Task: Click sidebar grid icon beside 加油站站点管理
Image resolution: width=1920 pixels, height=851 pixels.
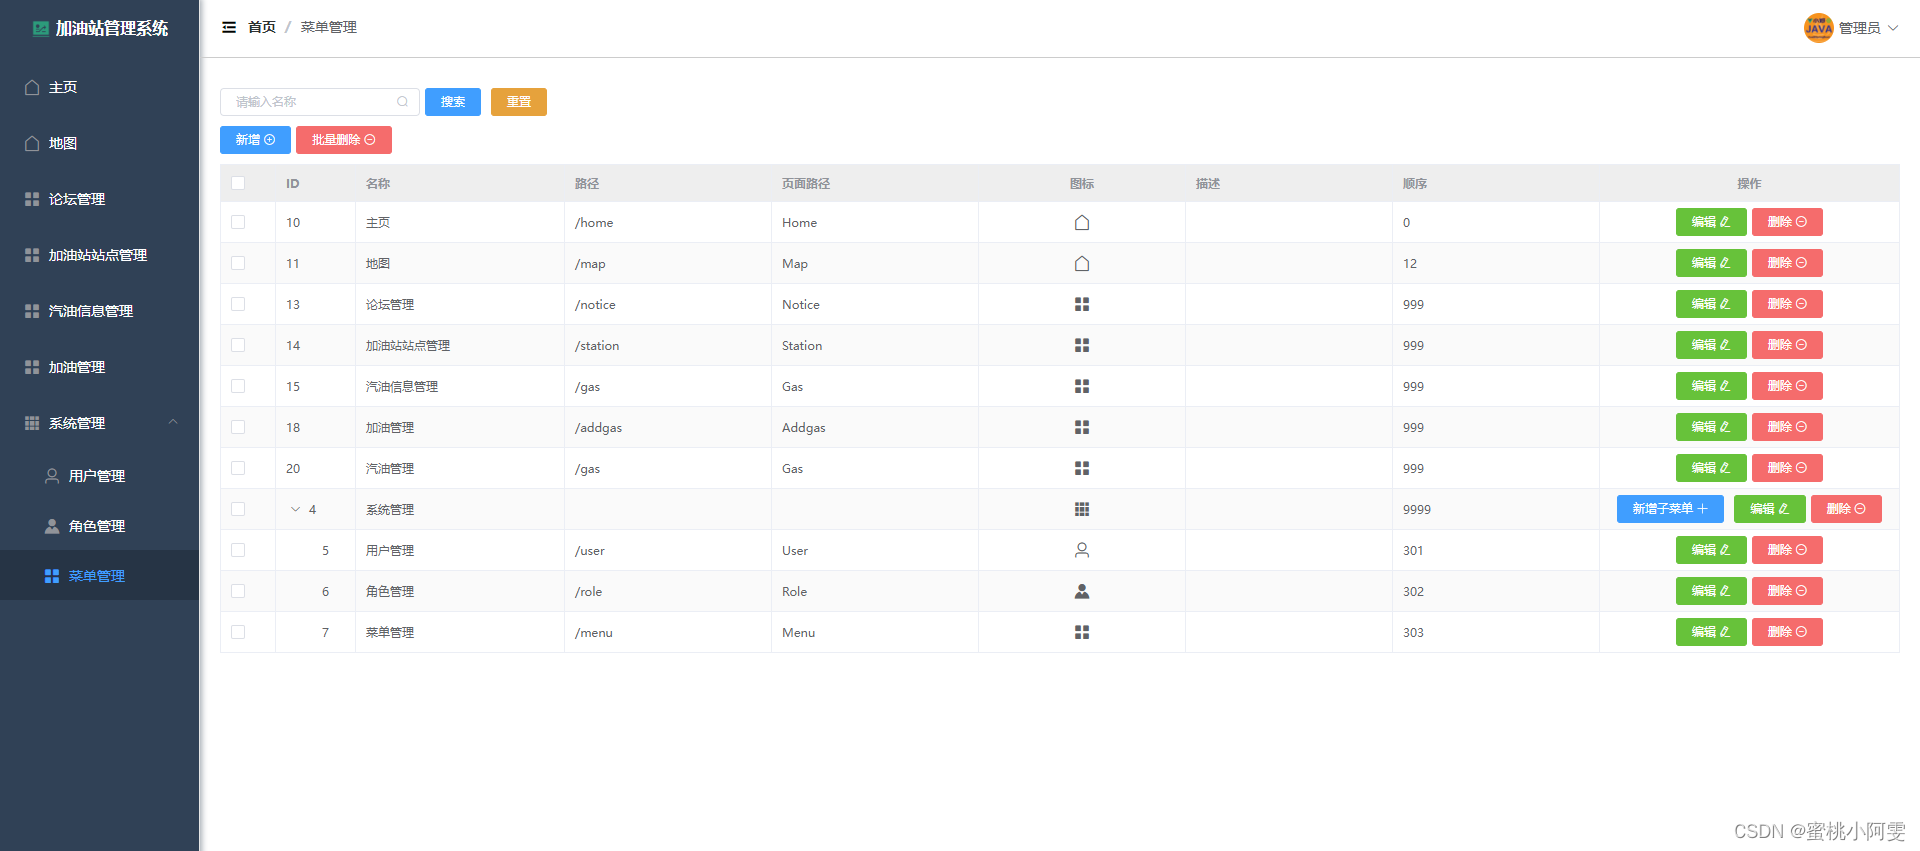Action: 32,256
